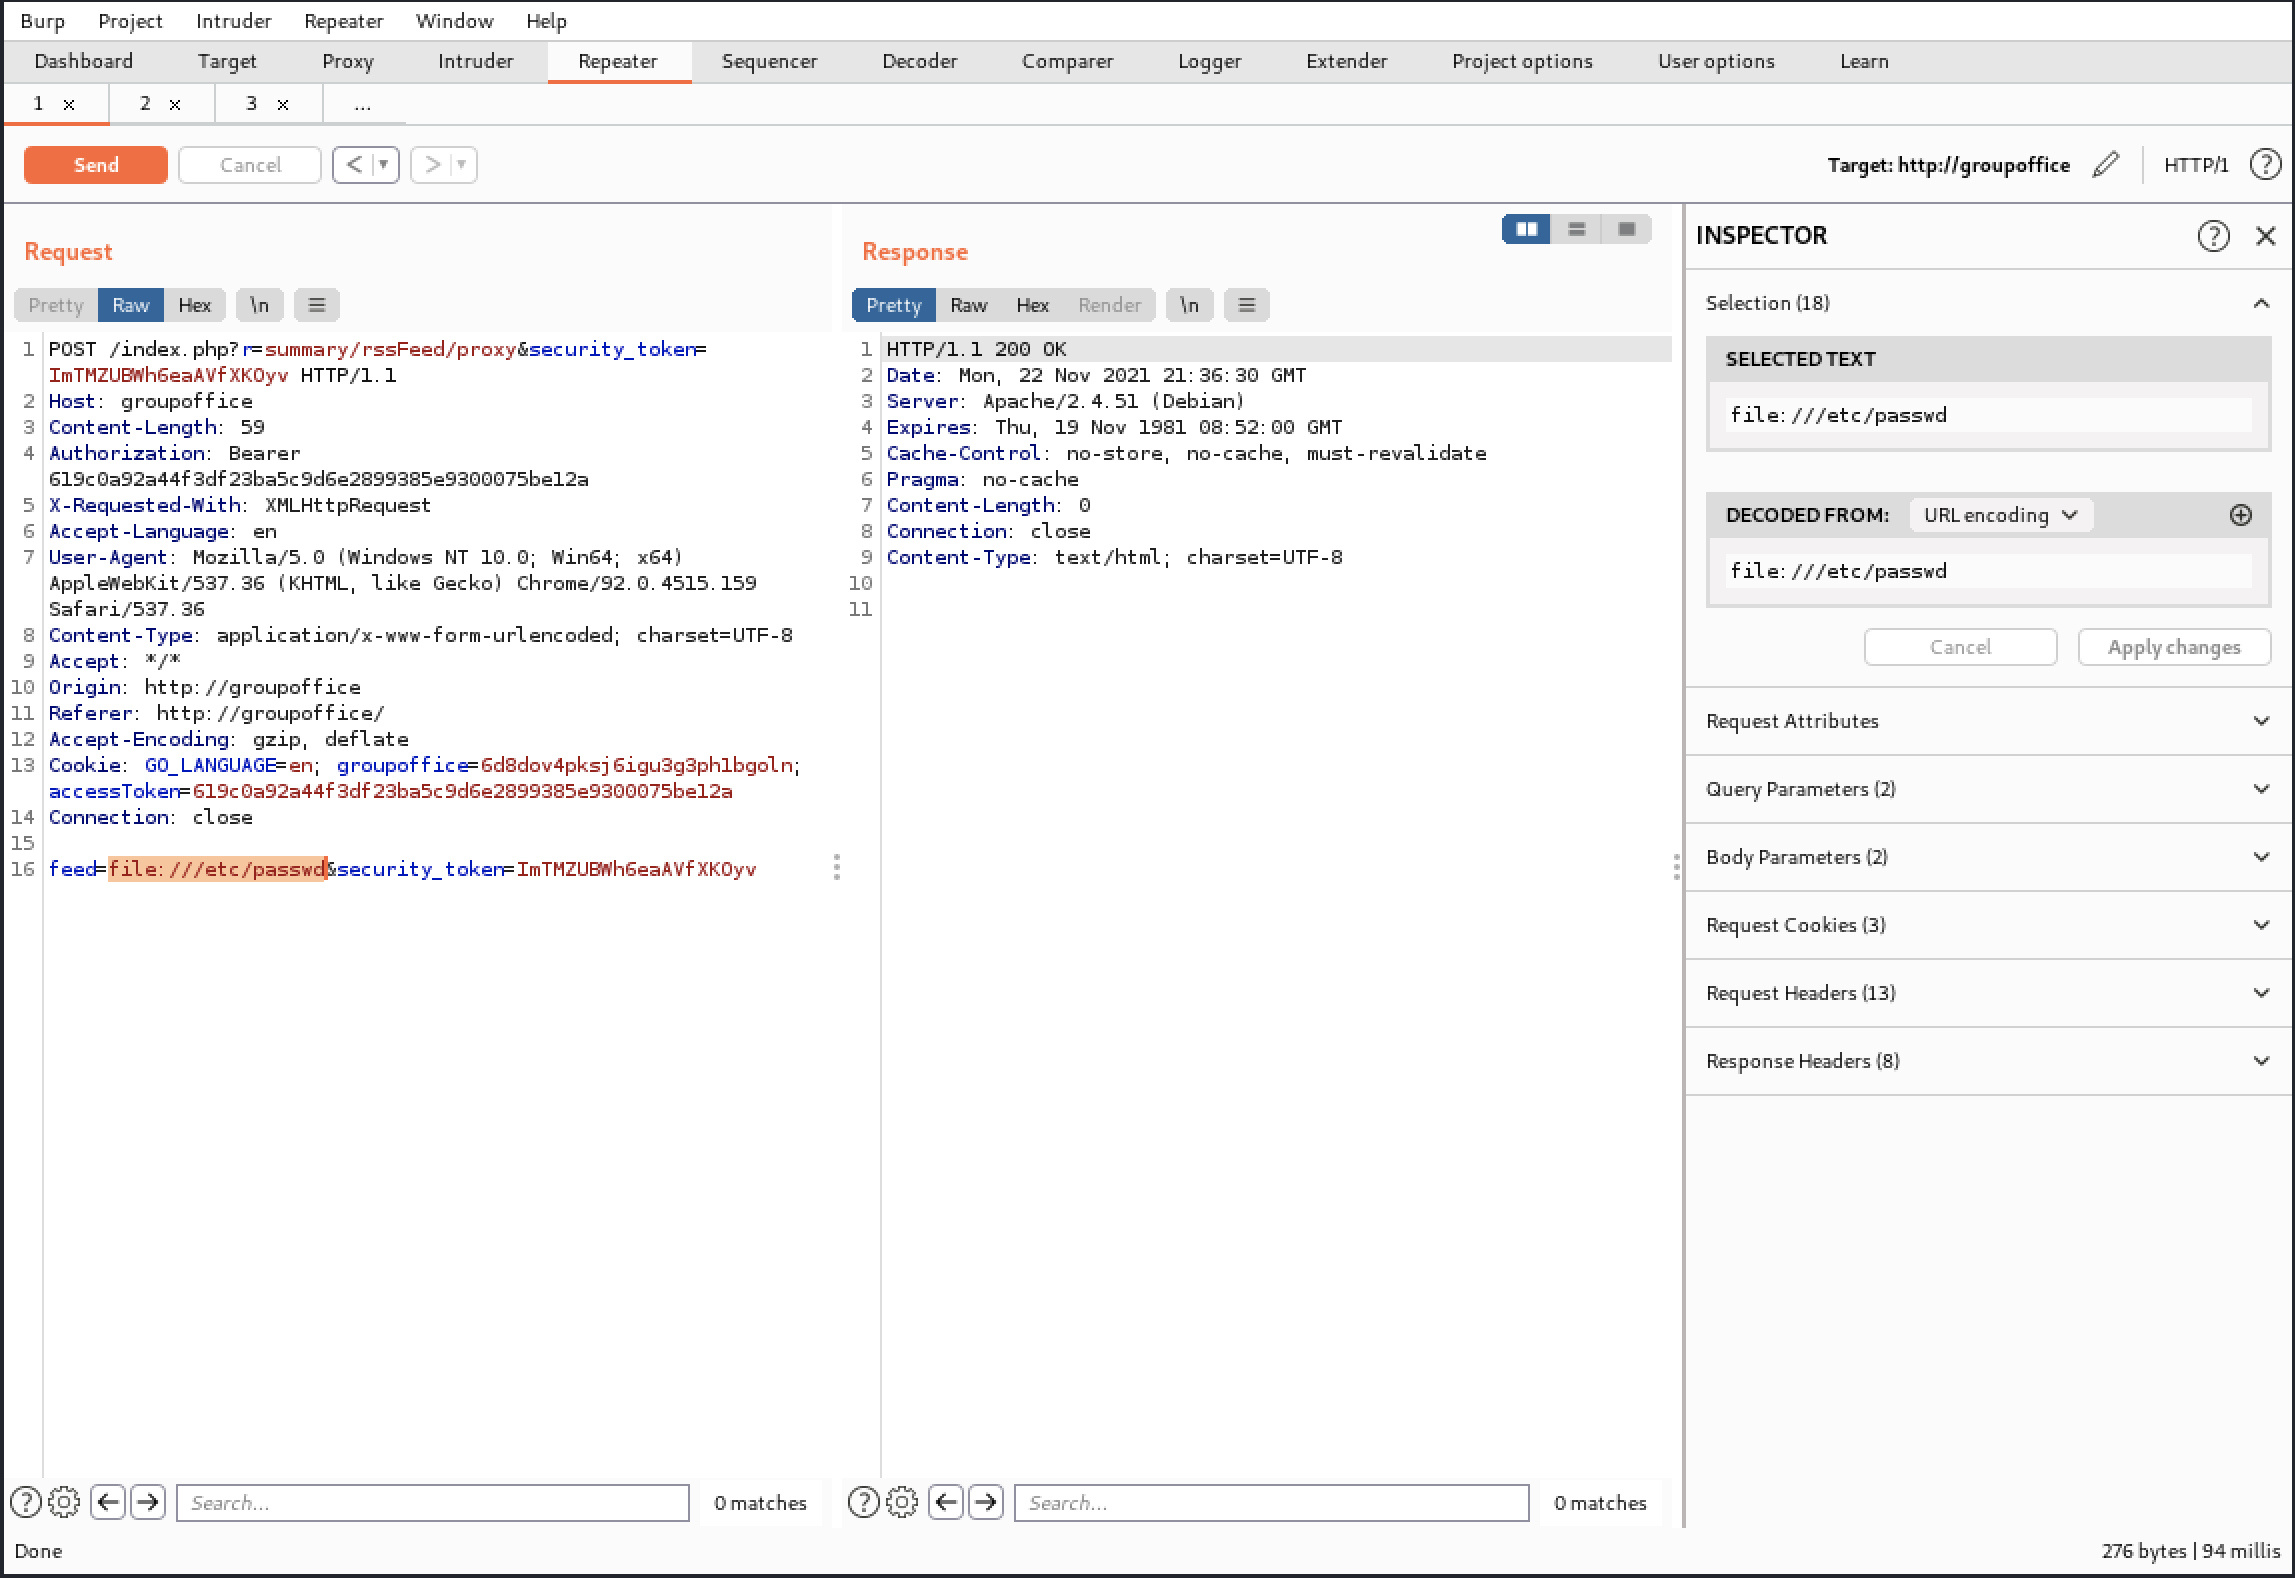This screenshot has height=1578, width=2295.
Task: Switch to the Decoder tab
Action: tap(919, 61)
